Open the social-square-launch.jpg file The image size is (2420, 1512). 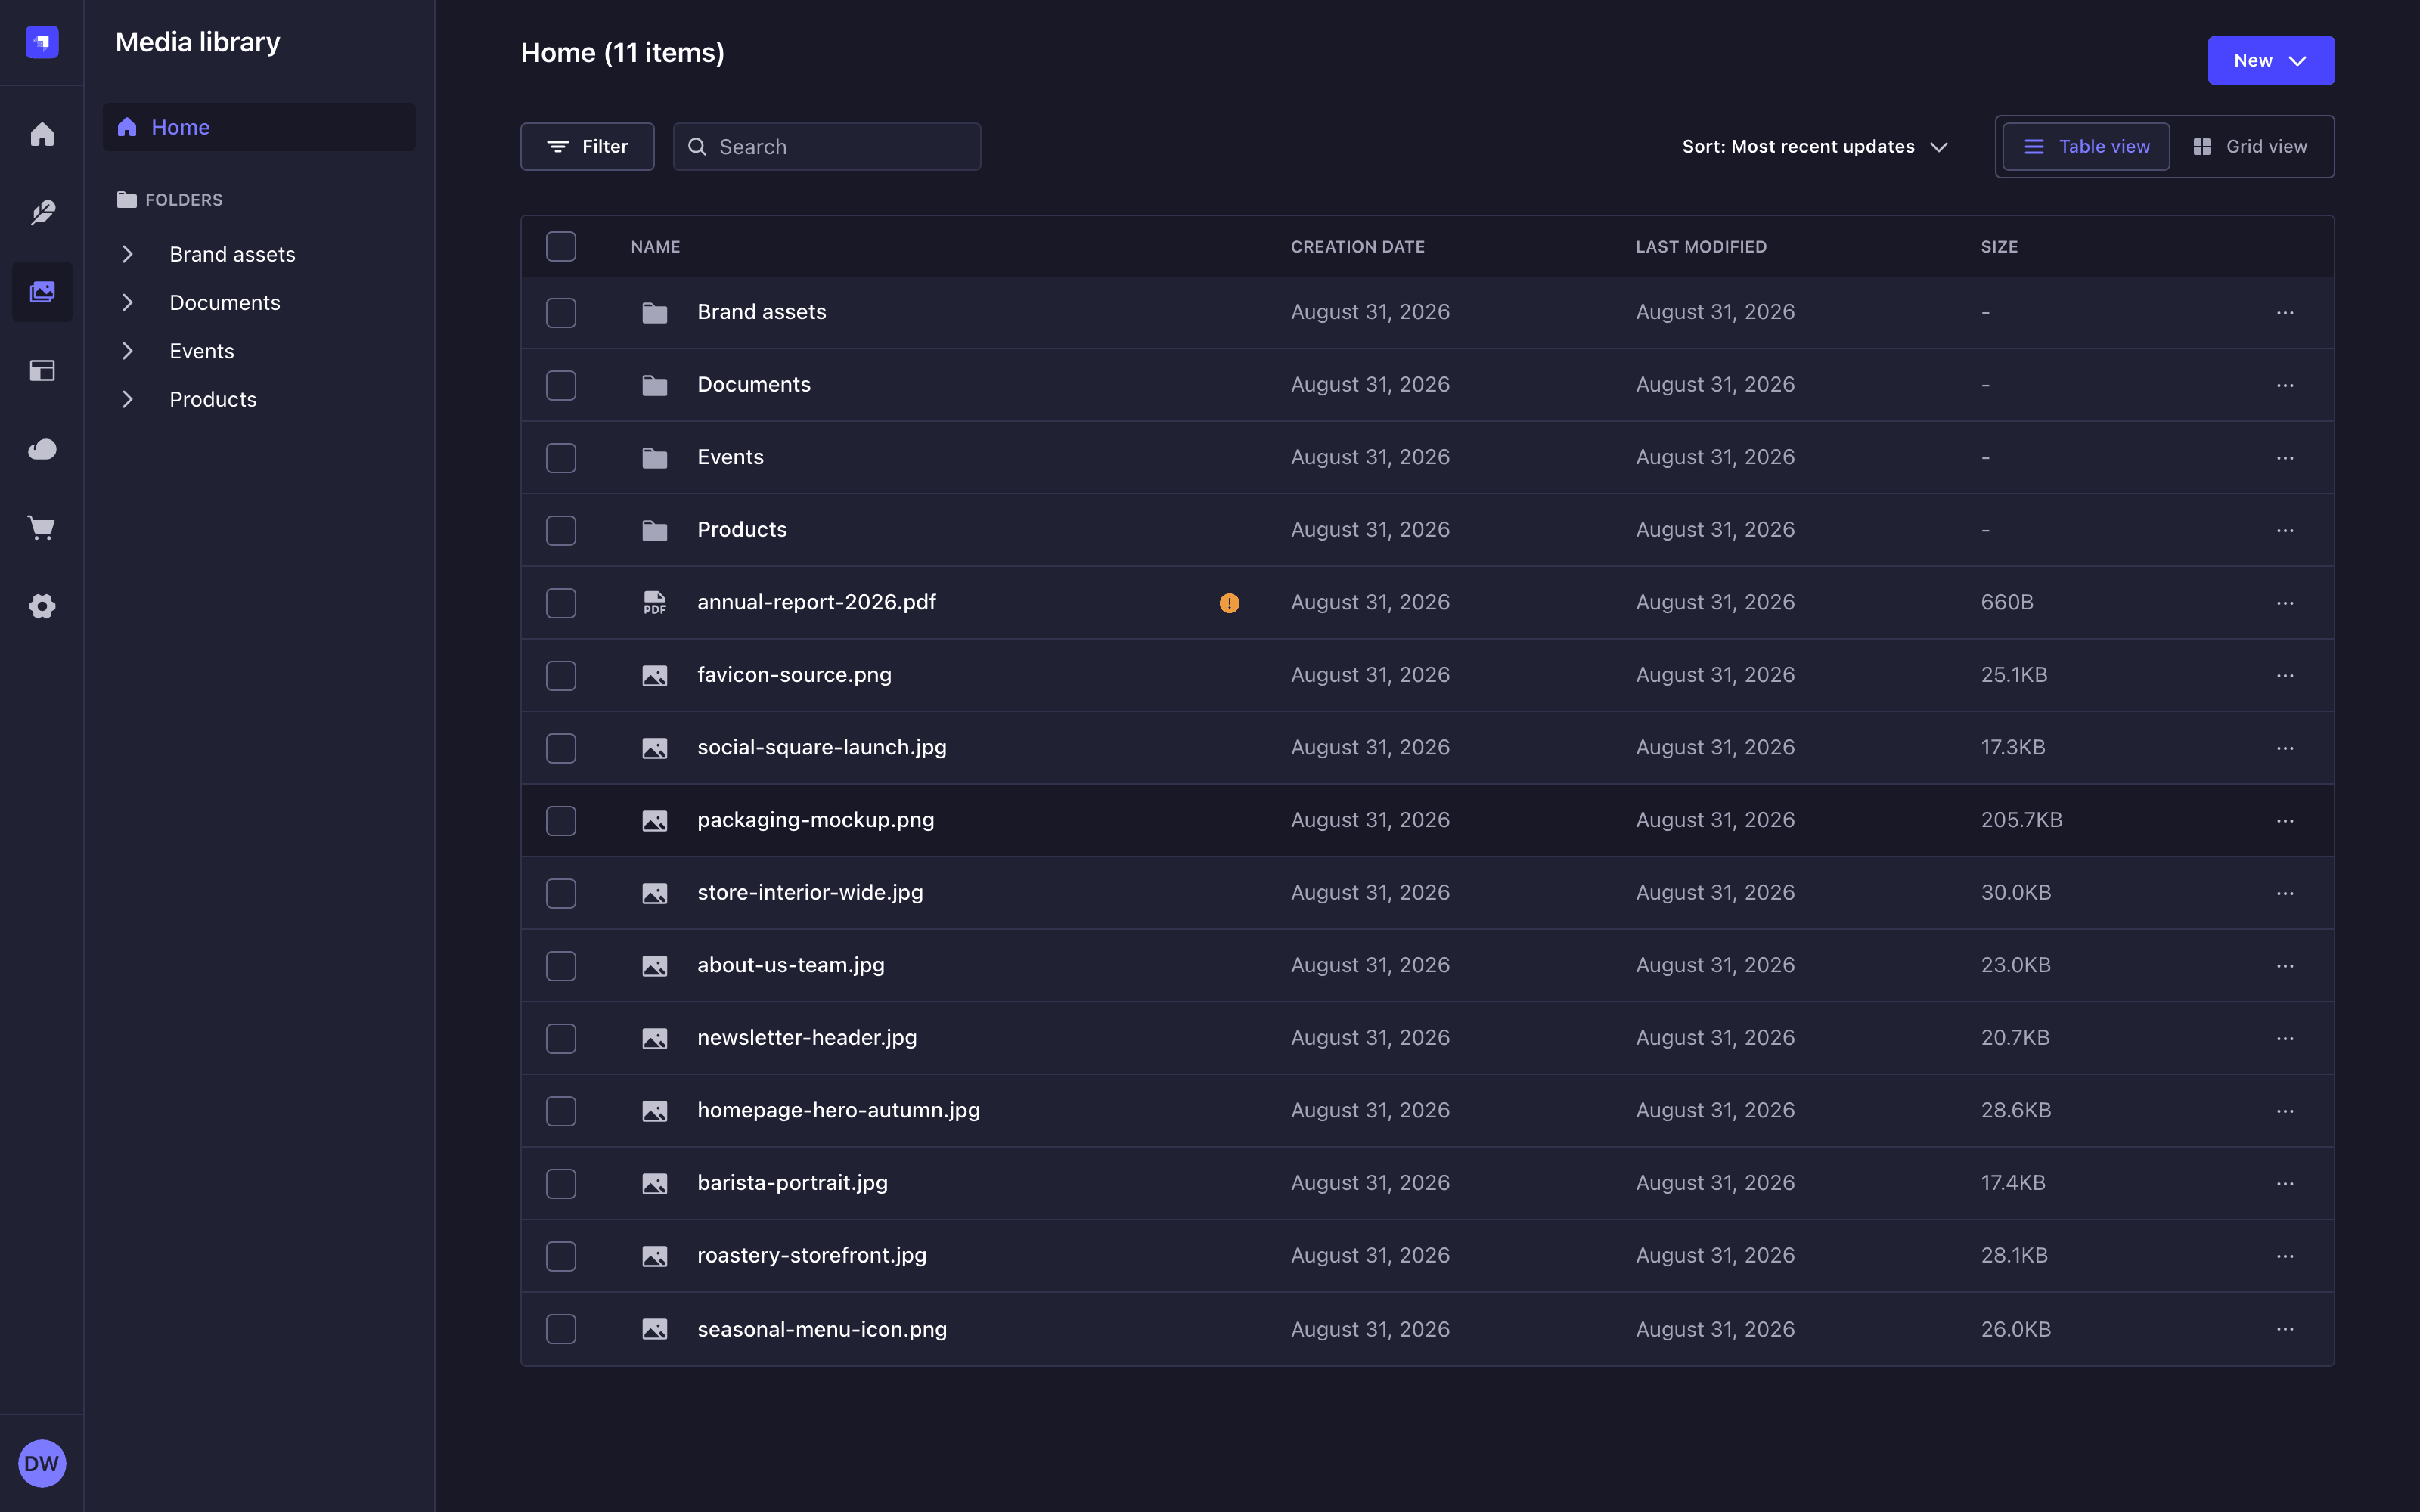pos(822,748)
